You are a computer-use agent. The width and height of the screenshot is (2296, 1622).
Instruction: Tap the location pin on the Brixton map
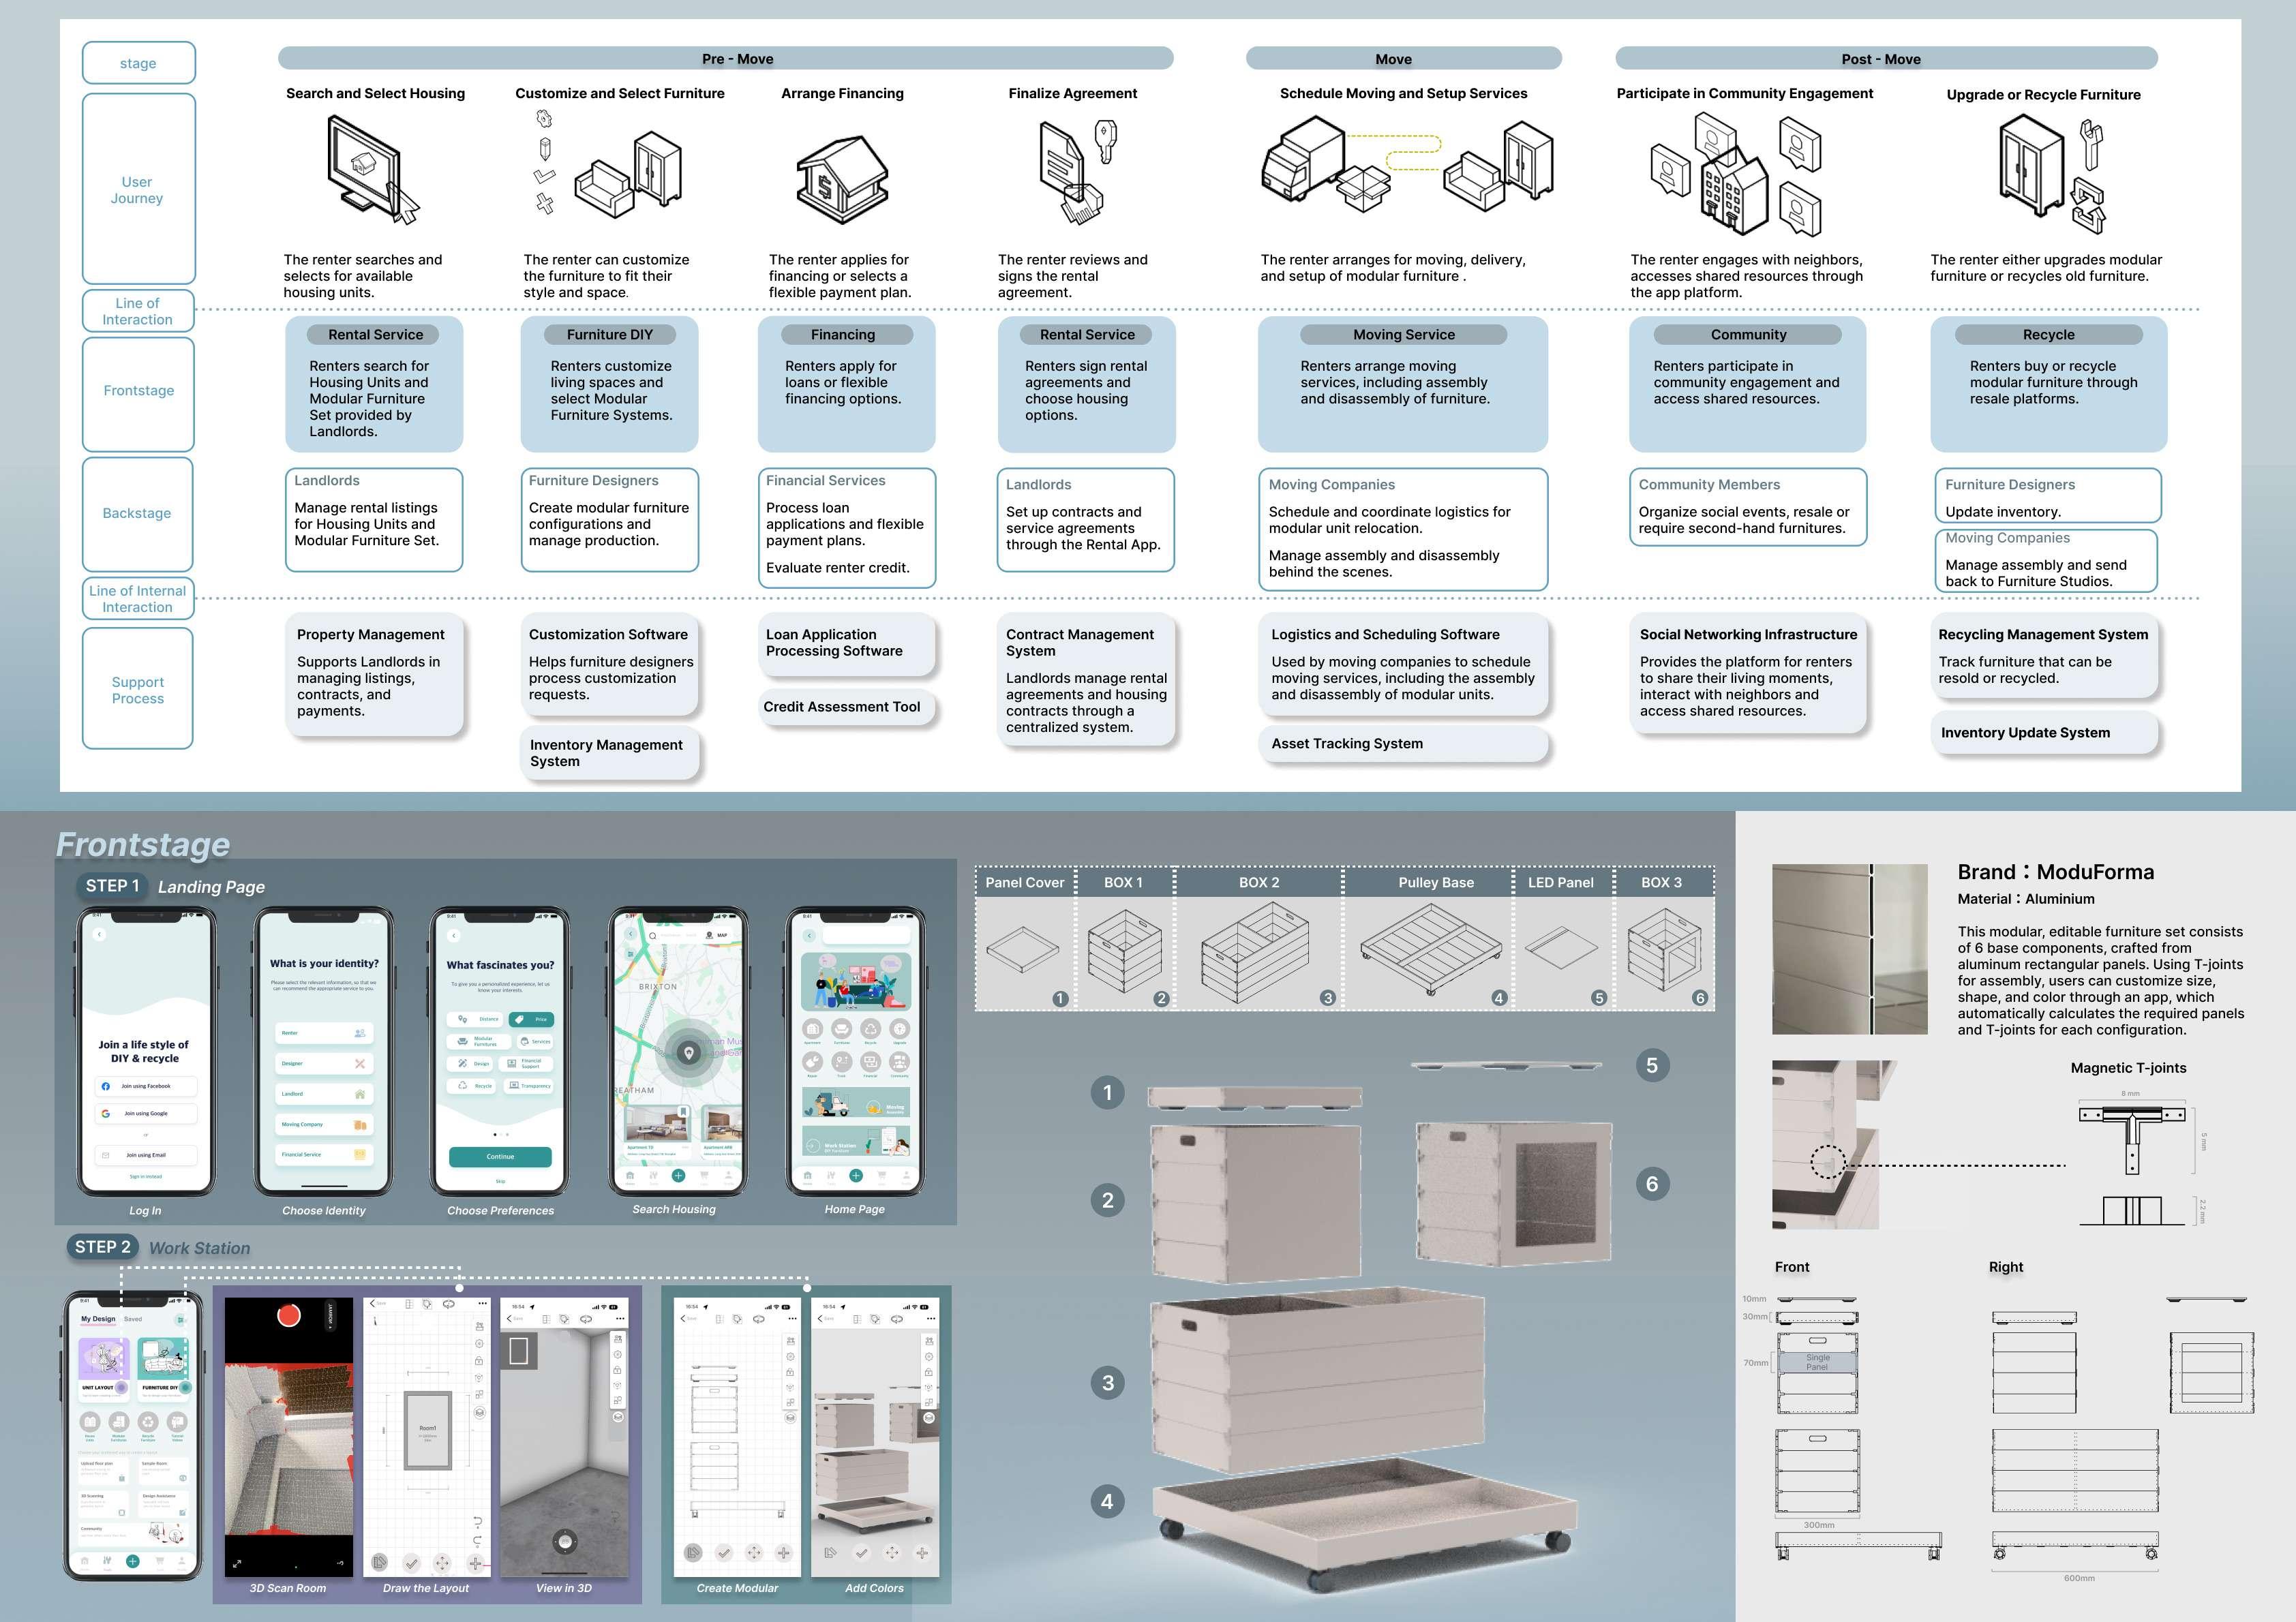[x=688, y=1052]
